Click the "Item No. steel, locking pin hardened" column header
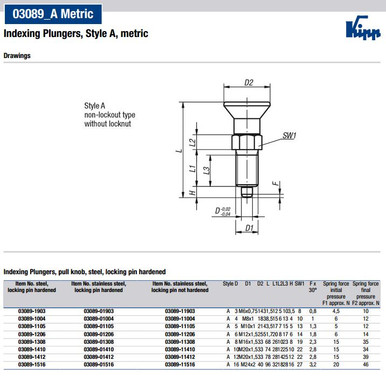Viewport: 386px width, 377px height. 32,287
